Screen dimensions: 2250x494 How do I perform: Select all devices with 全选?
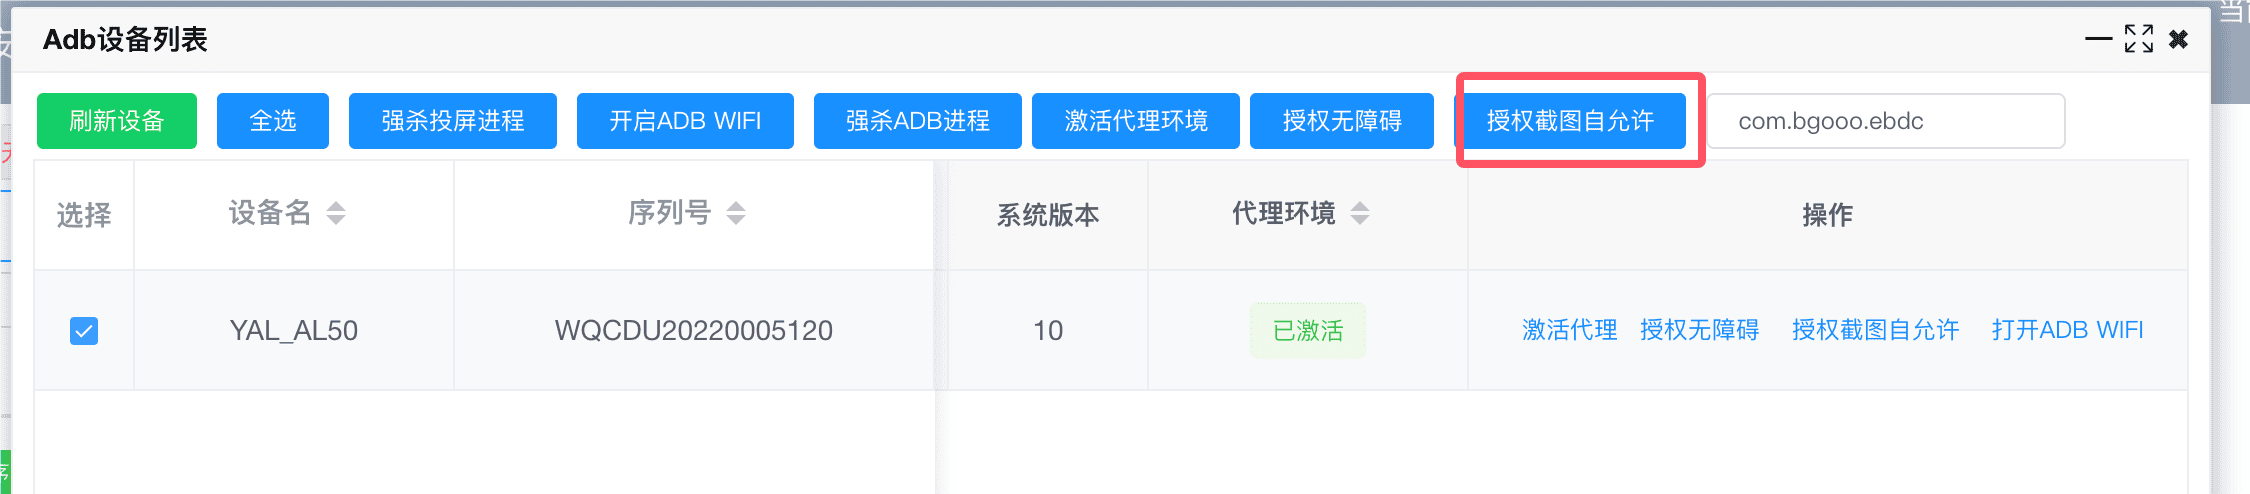(273, 121)
